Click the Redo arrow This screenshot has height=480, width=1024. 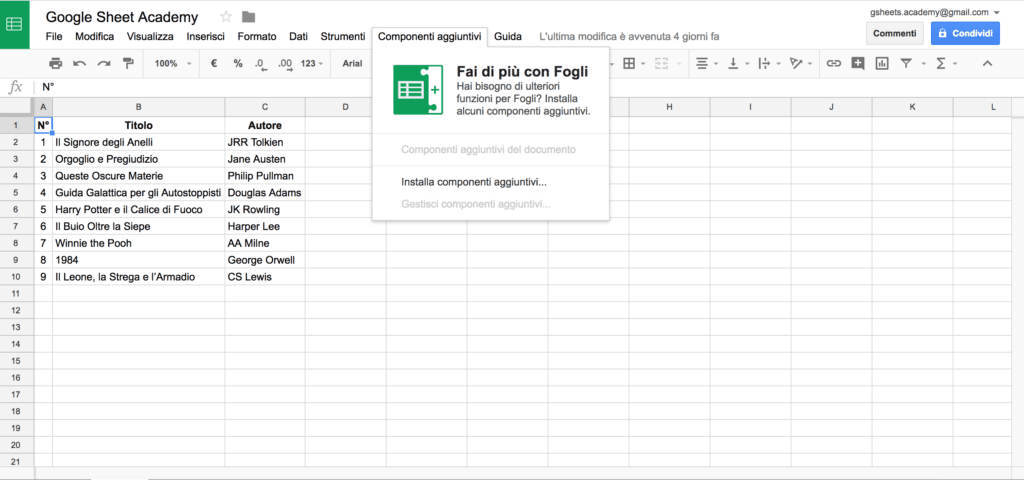click(x=104, y=63)
